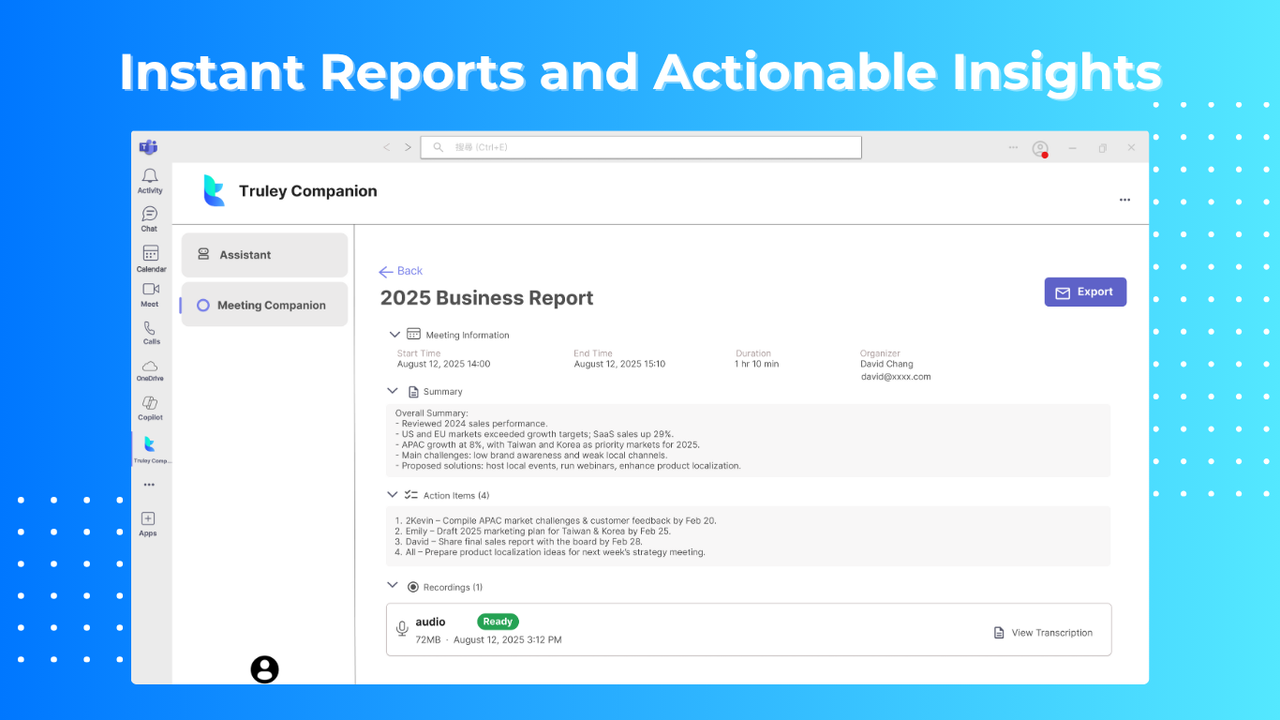This screenshot has width=1280, height=720.
Task: Click the microphone icon on the audio recording
Action: pos(402,628)
